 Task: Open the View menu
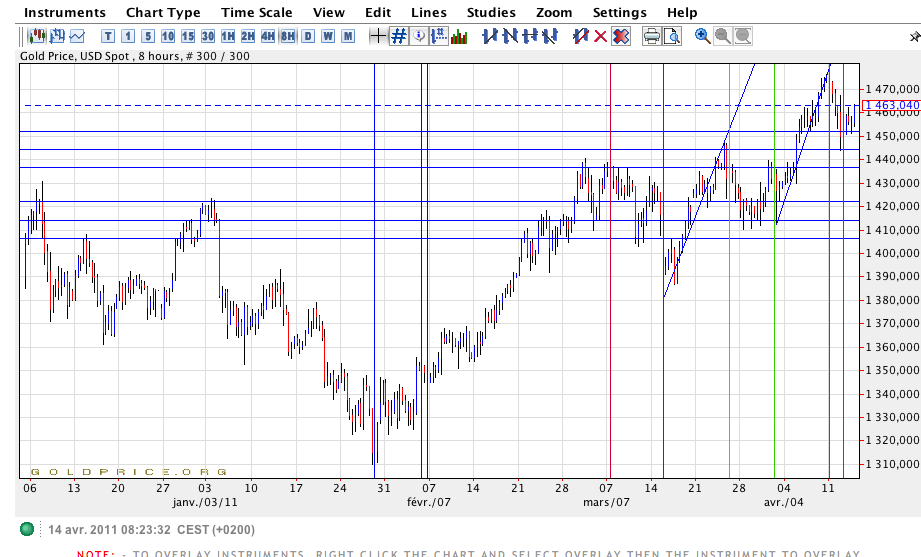pos(328,12)
